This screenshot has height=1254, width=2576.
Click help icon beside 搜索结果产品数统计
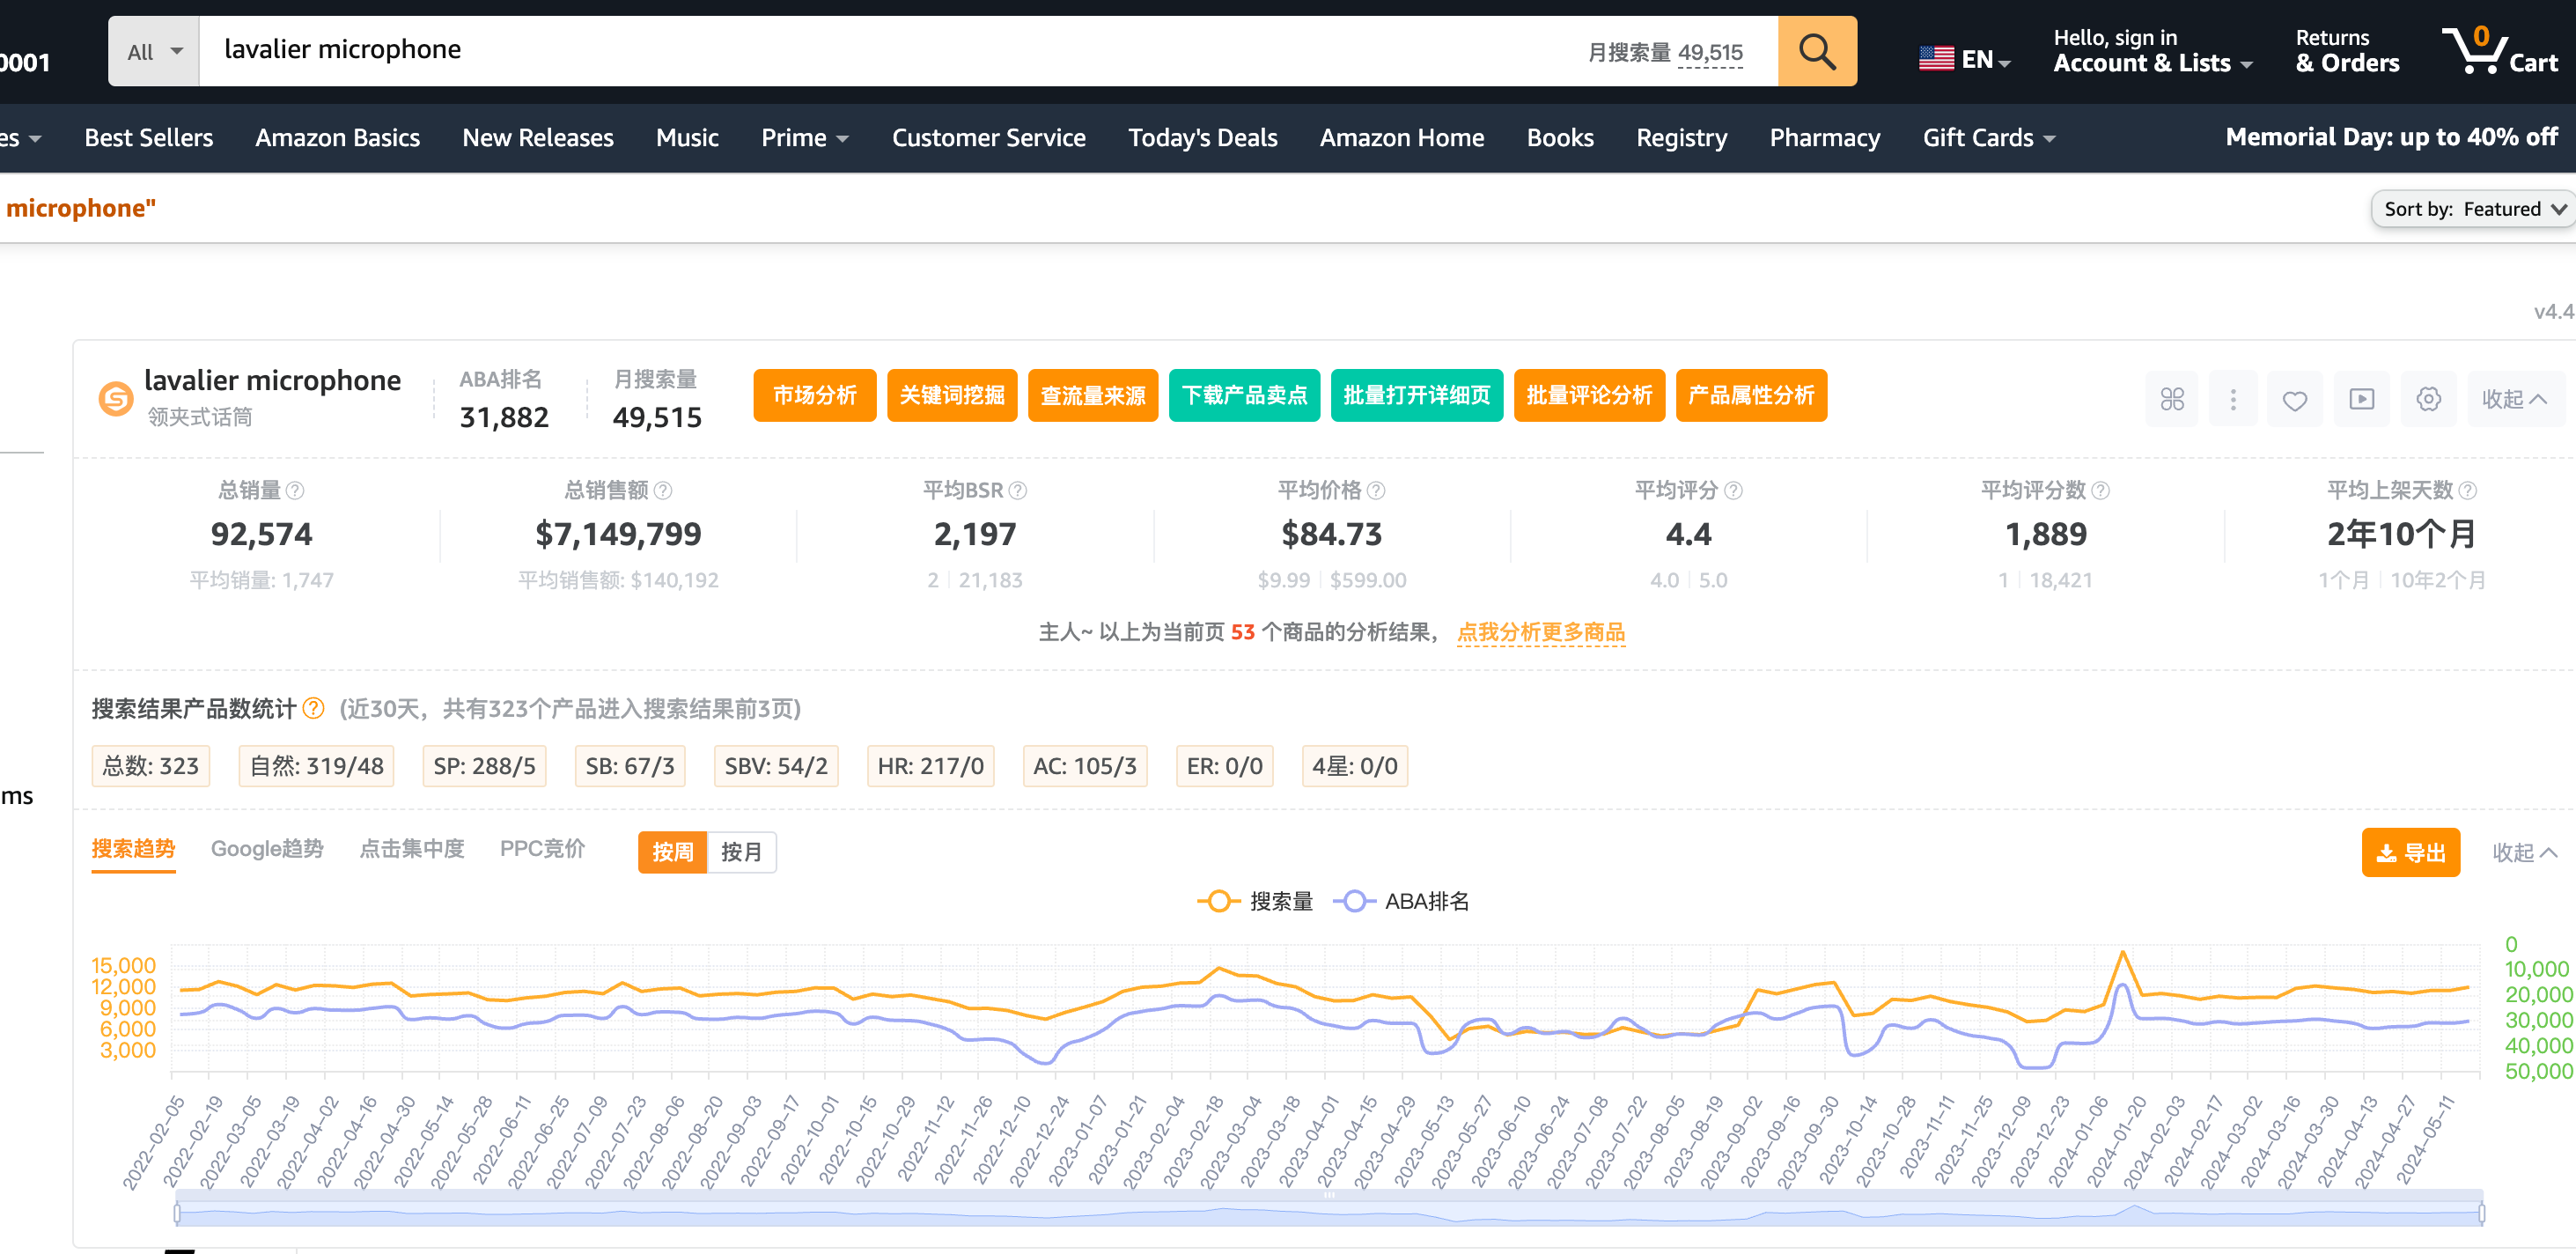(x=313, y=708)
